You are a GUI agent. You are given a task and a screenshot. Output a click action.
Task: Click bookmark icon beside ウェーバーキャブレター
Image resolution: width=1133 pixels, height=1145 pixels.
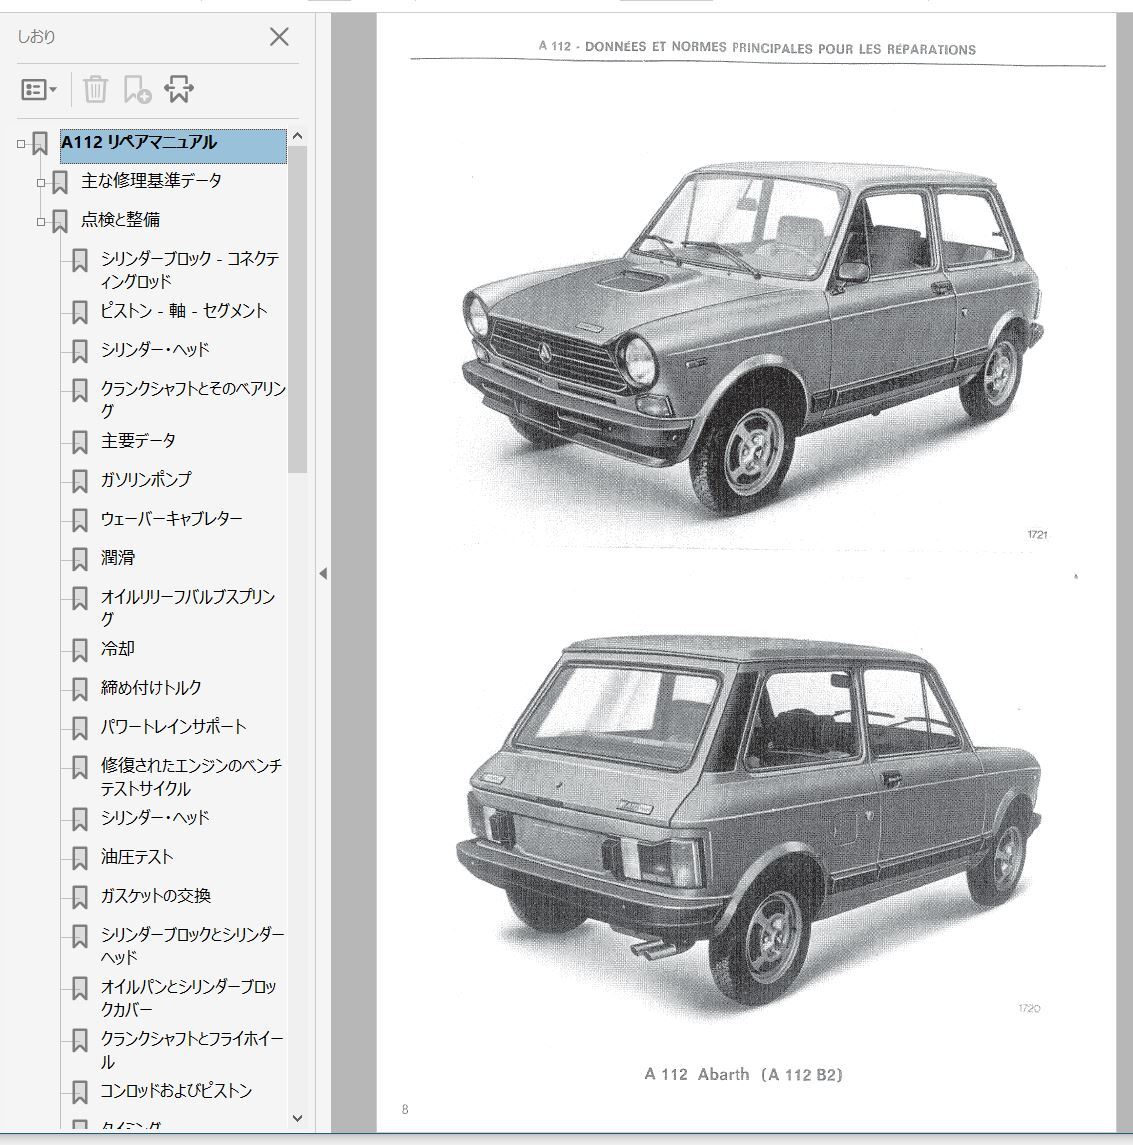[80, 521]
